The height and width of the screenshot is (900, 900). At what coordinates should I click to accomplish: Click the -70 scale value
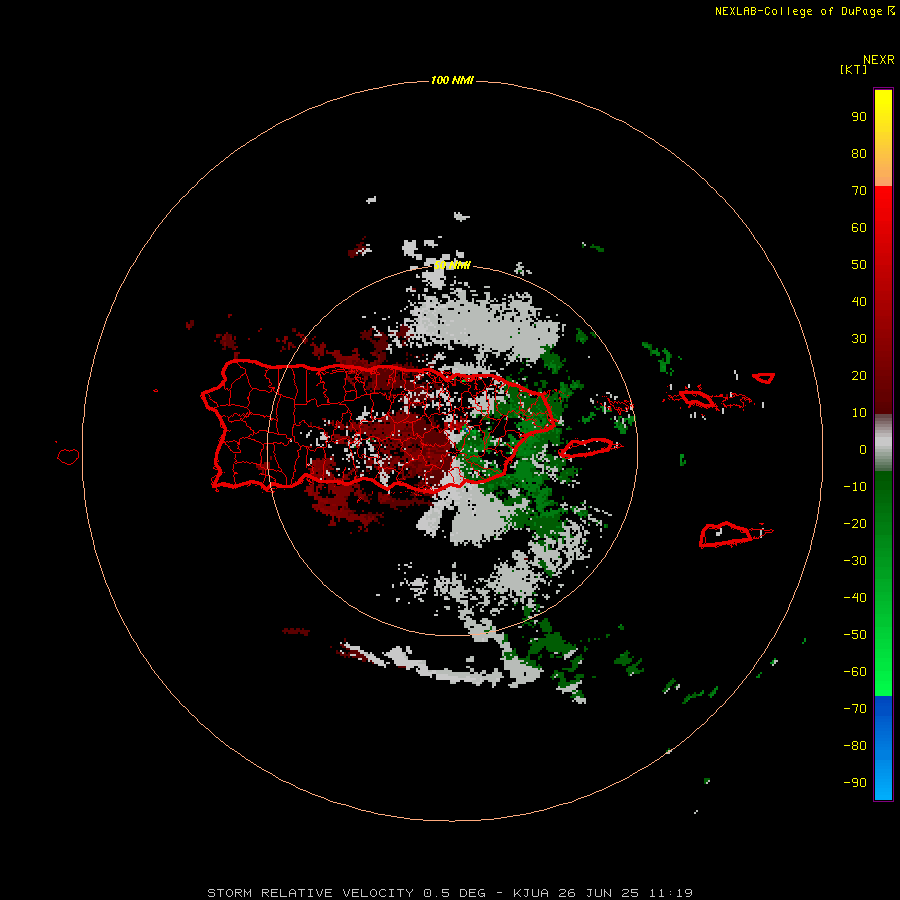(x=855, y=709)
